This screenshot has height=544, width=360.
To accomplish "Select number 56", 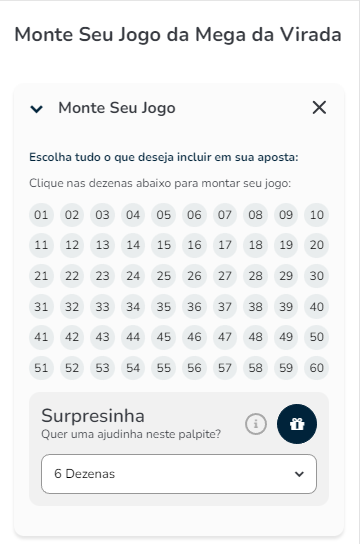I will pyautogui.click(x=194, y=367).
